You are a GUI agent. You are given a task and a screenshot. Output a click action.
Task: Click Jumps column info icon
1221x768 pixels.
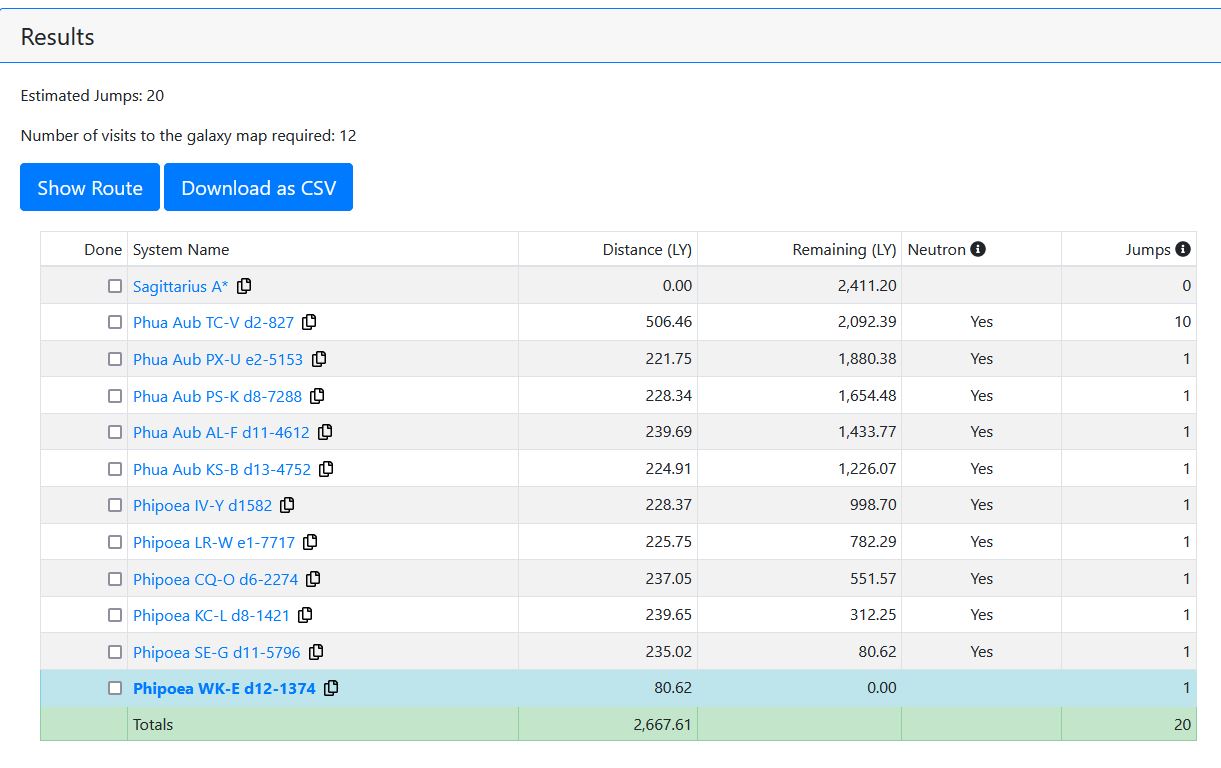tap(1183, 249)
